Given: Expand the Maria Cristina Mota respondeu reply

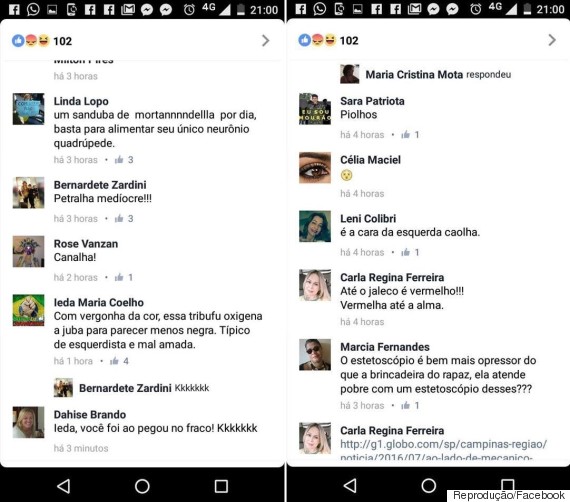Looking at the screenshot, I should click(x=425, y=74).
